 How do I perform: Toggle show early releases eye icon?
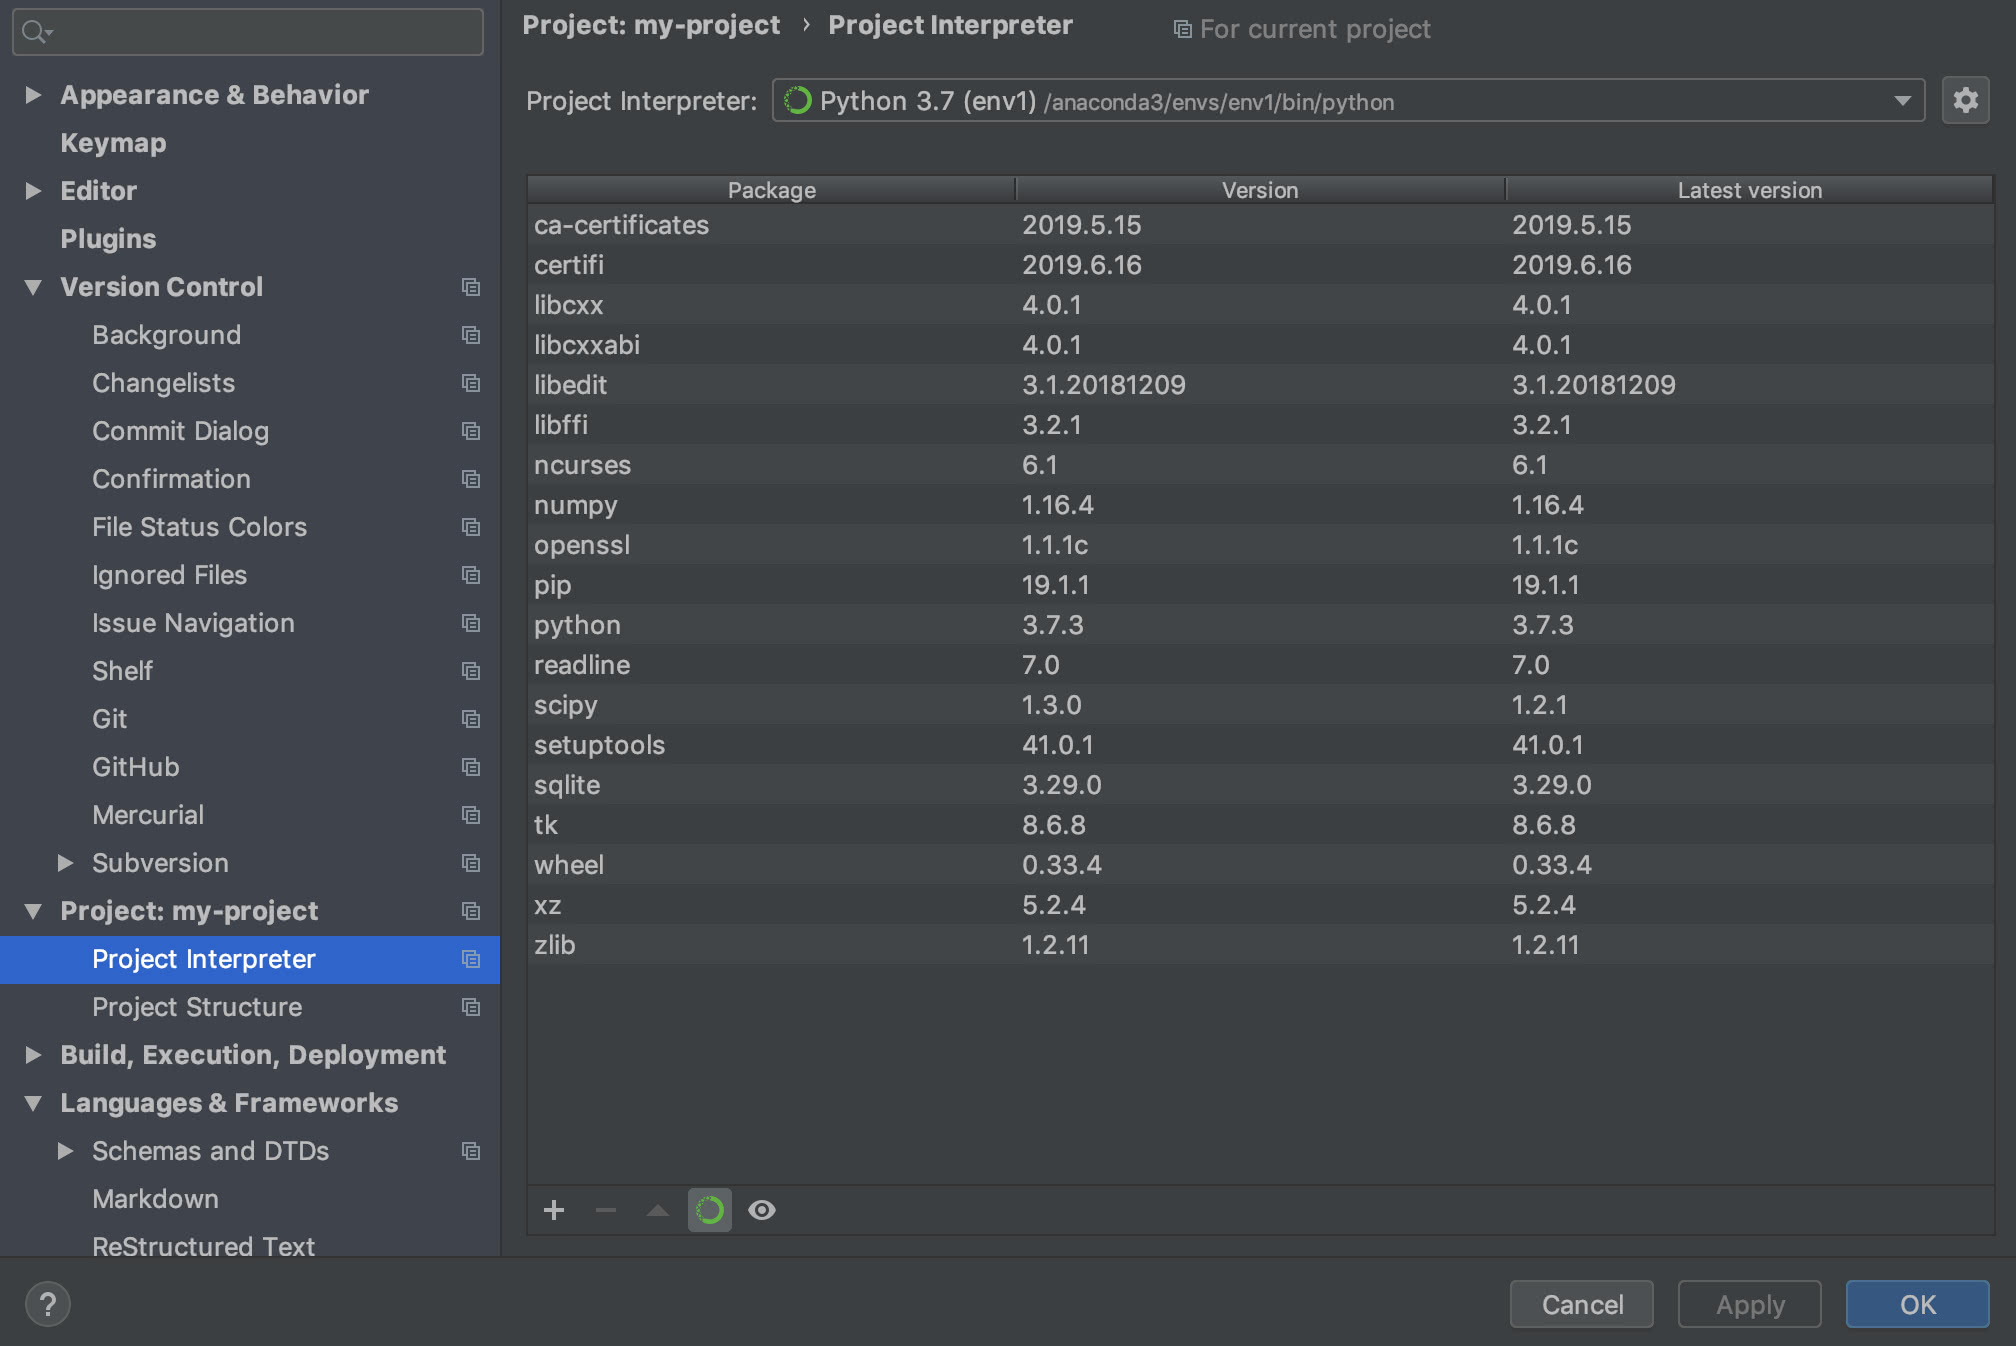(762, 1210)
